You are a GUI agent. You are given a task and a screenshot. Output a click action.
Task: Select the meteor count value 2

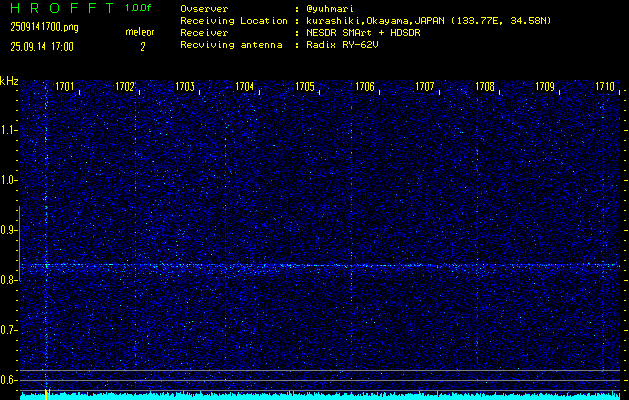(x=143, y=47)
